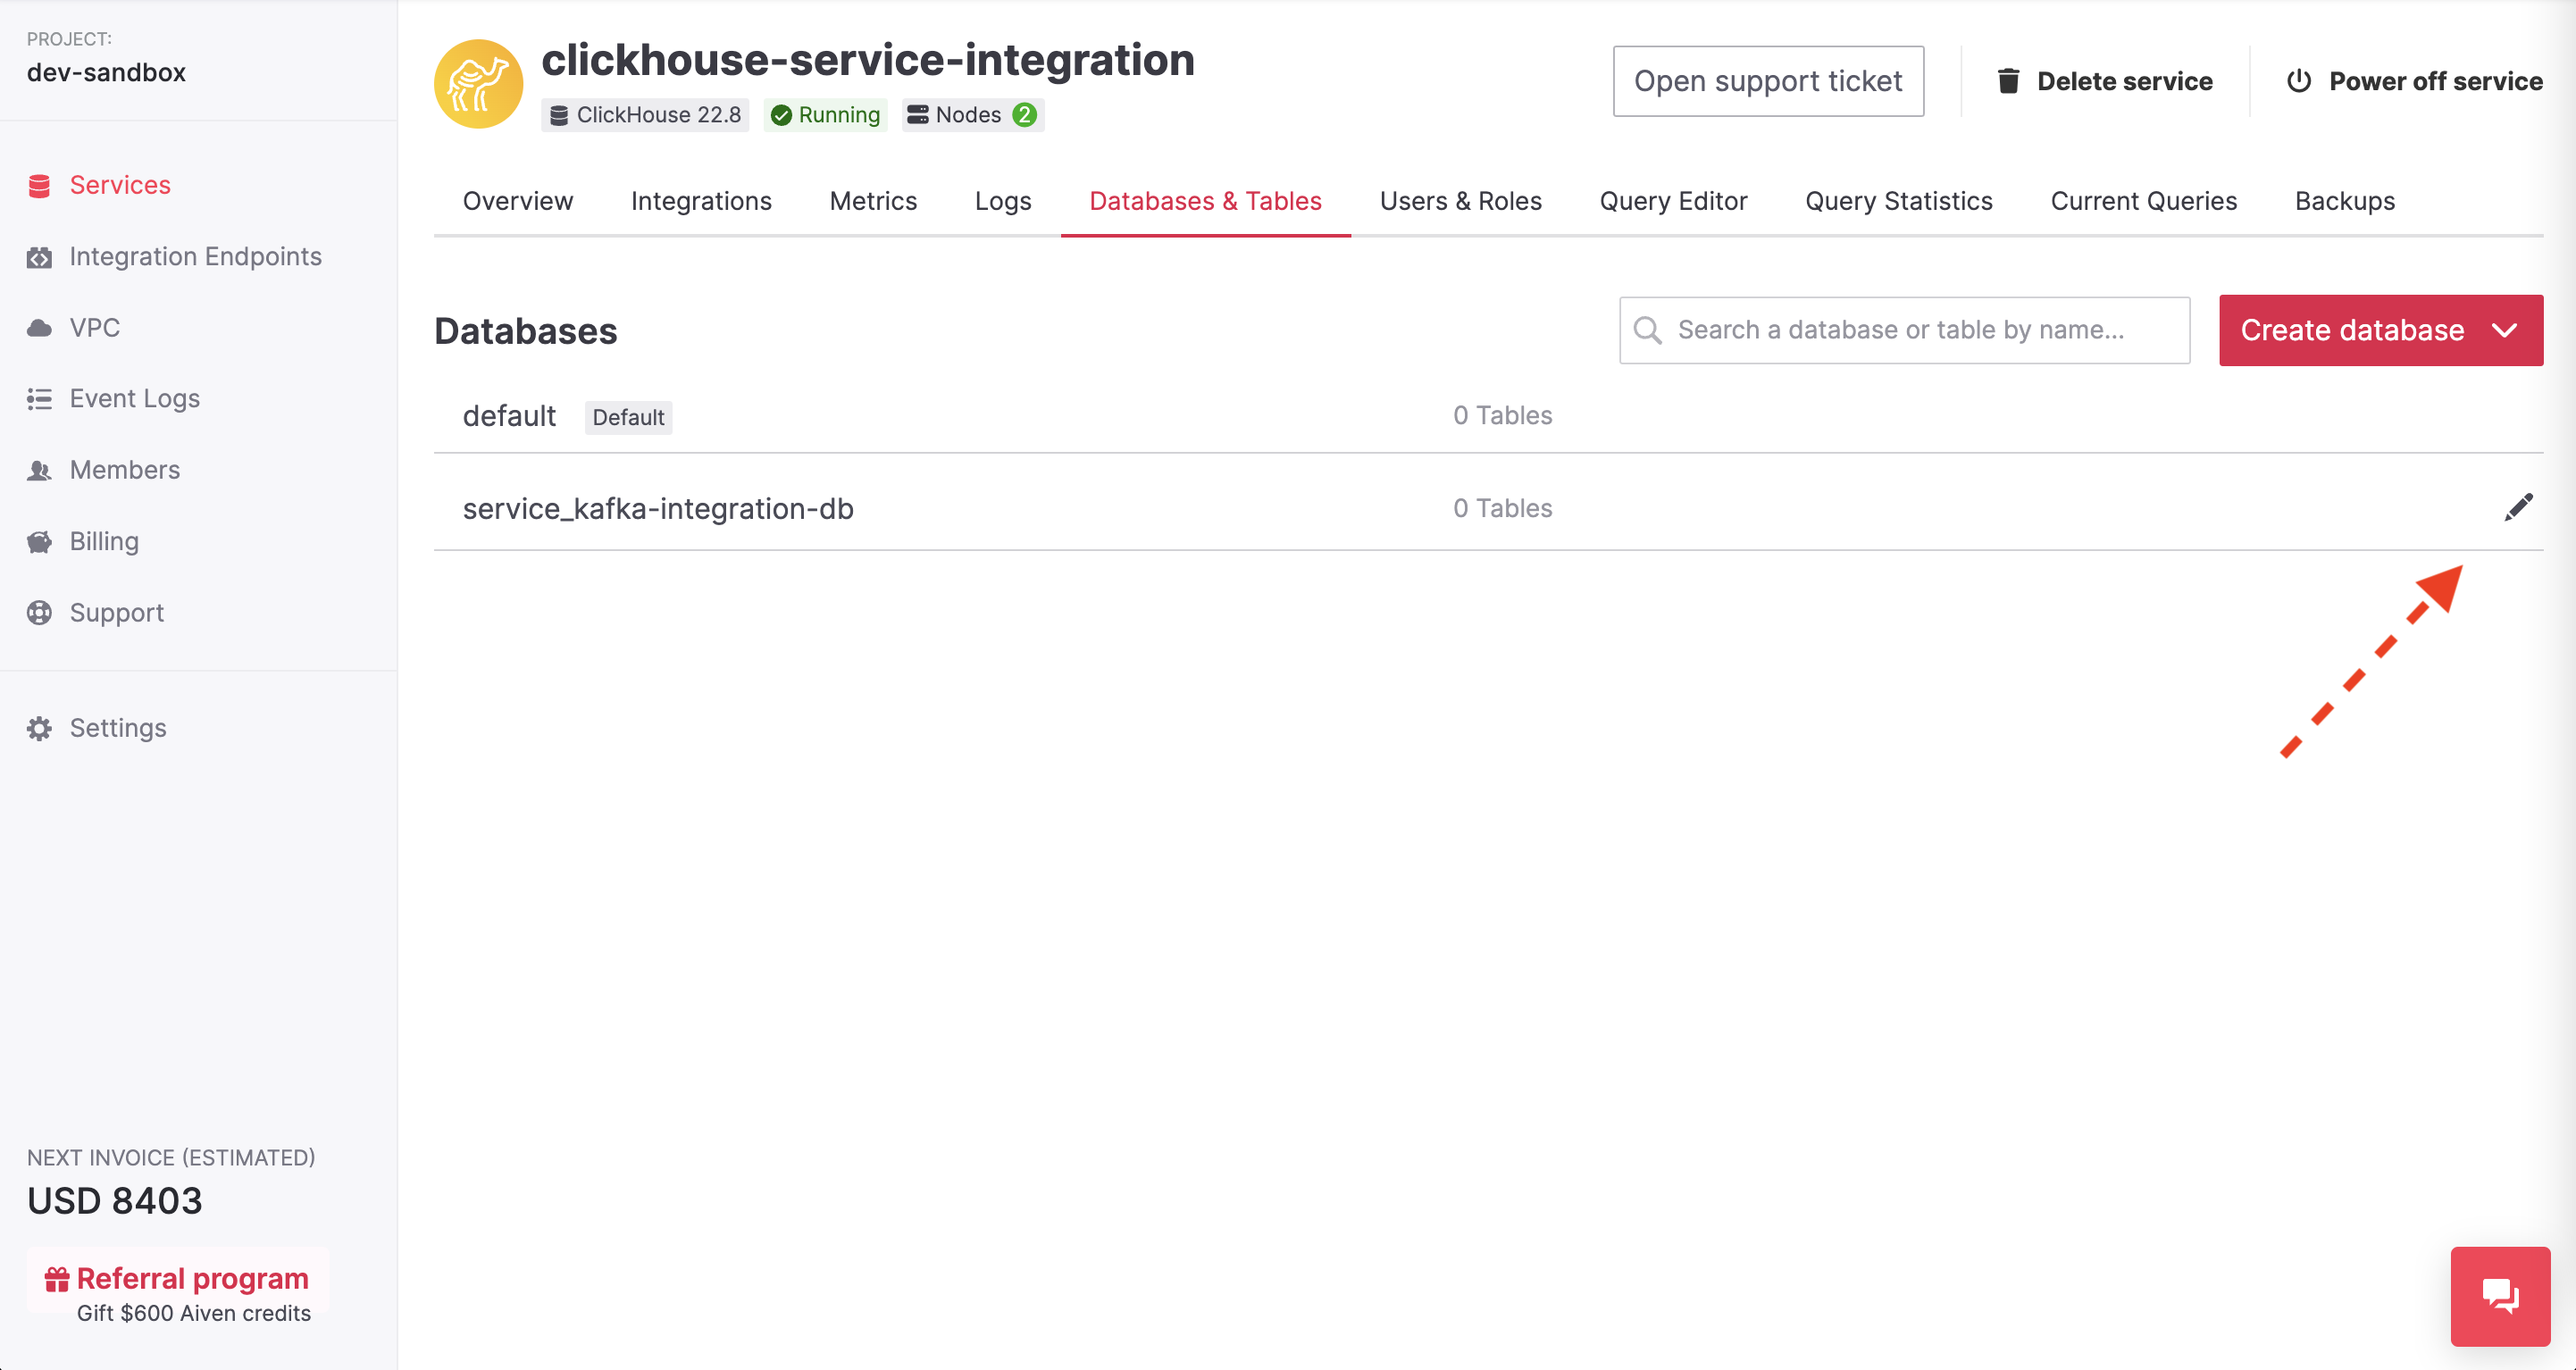Click the Referral program gift icon
The width and height of the screenshot is (2576, 1370).
pyautogui.click(x=57, y=1279)
